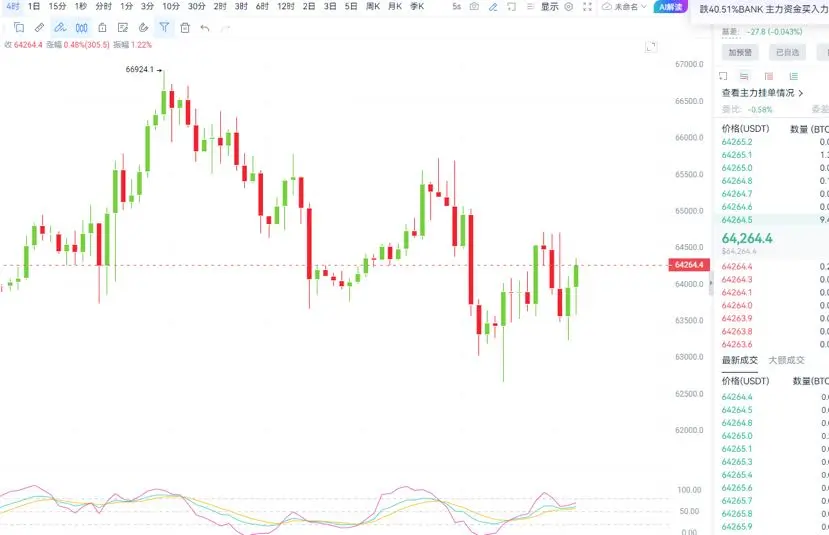The width and height of the screenshot is (829, 535).
Task: Click the edit note icon
Action: tap(123, 27)
